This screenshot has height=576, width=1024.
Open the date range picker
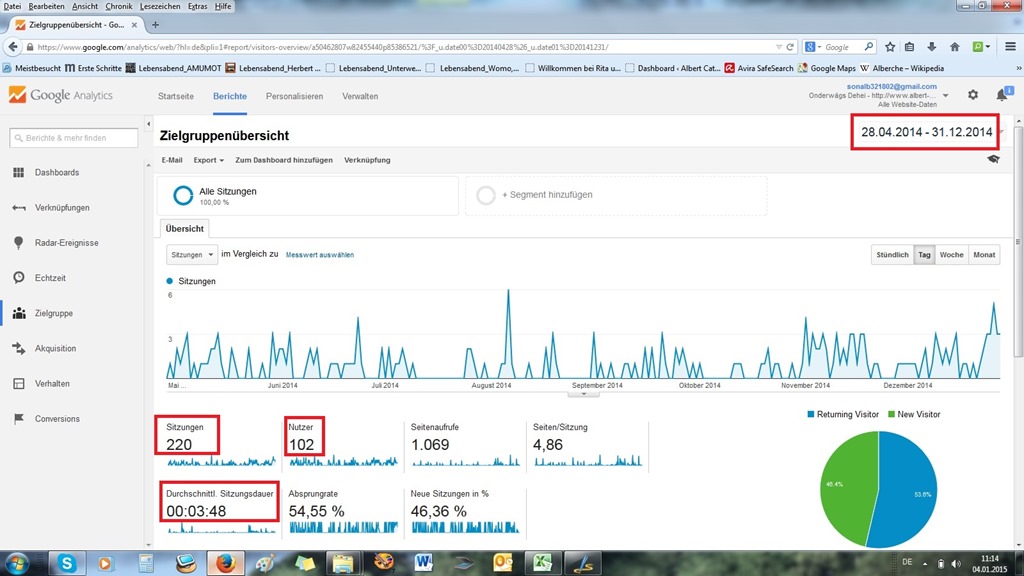tap(926, 132)
